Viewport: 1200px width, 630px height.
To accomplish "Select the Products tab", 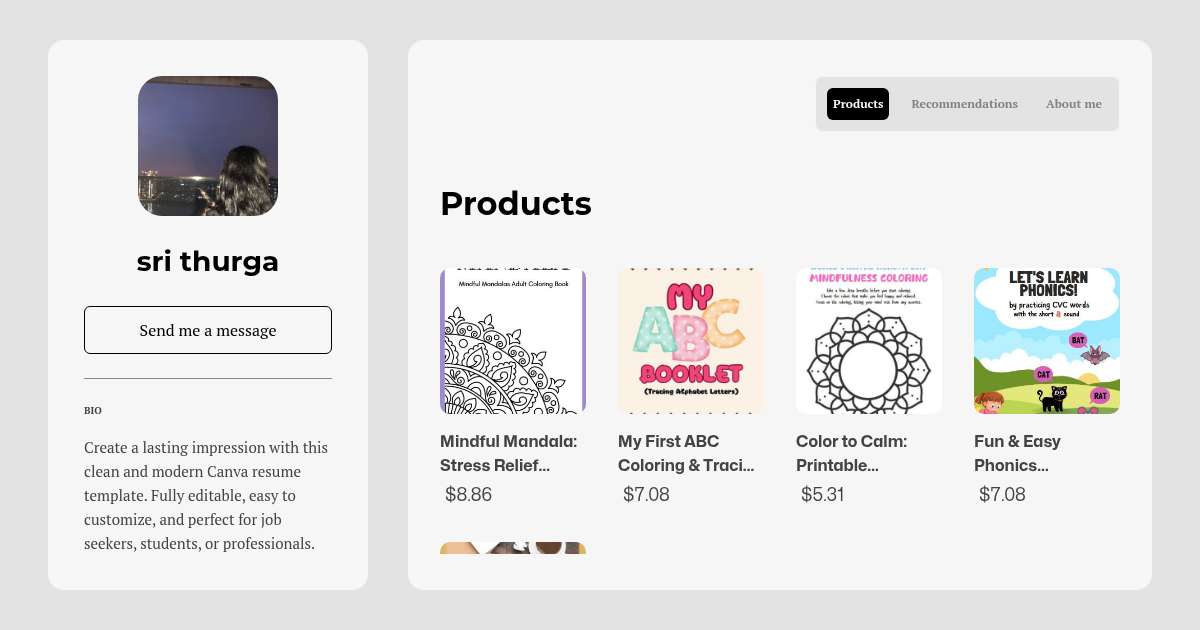I will (x=858, y=104).
